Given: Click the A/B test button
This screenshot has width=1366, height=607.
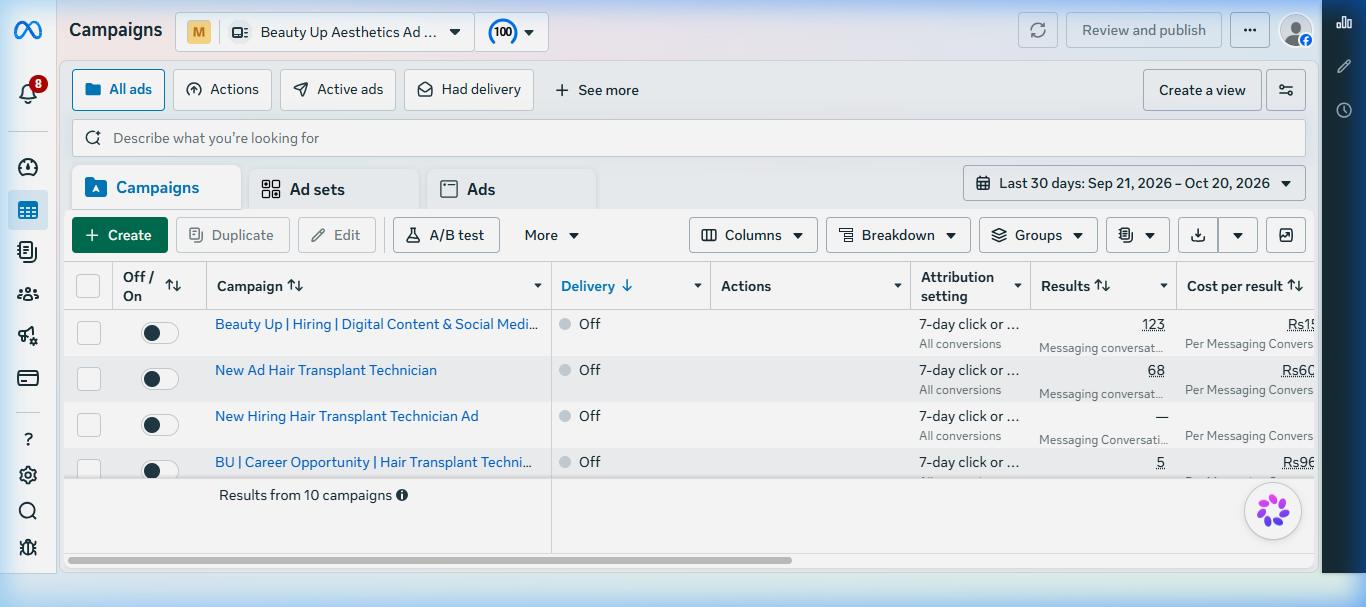Looking at the screenshot, I should pyautogui.click(x=446, y=235).
